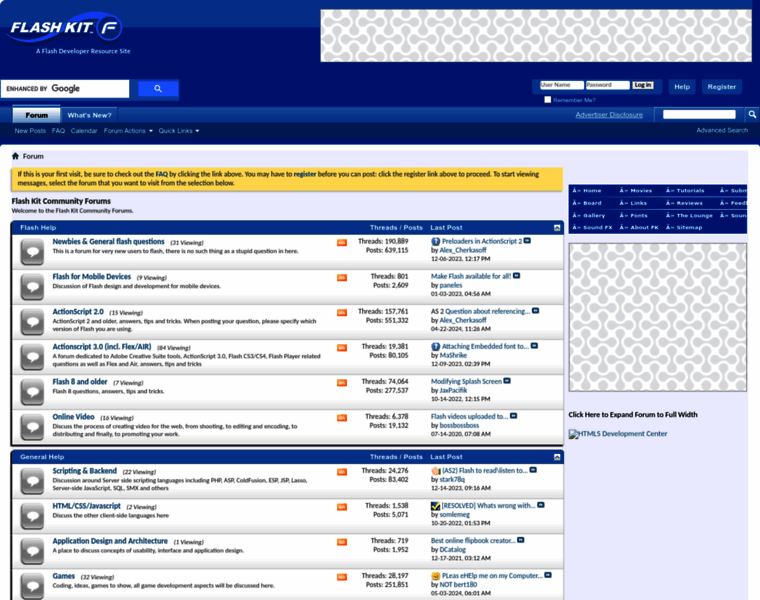760x600 pixels.
Task: Open the DCatalog user profile link
Action: pyautogui.click(x=453, y=550)
